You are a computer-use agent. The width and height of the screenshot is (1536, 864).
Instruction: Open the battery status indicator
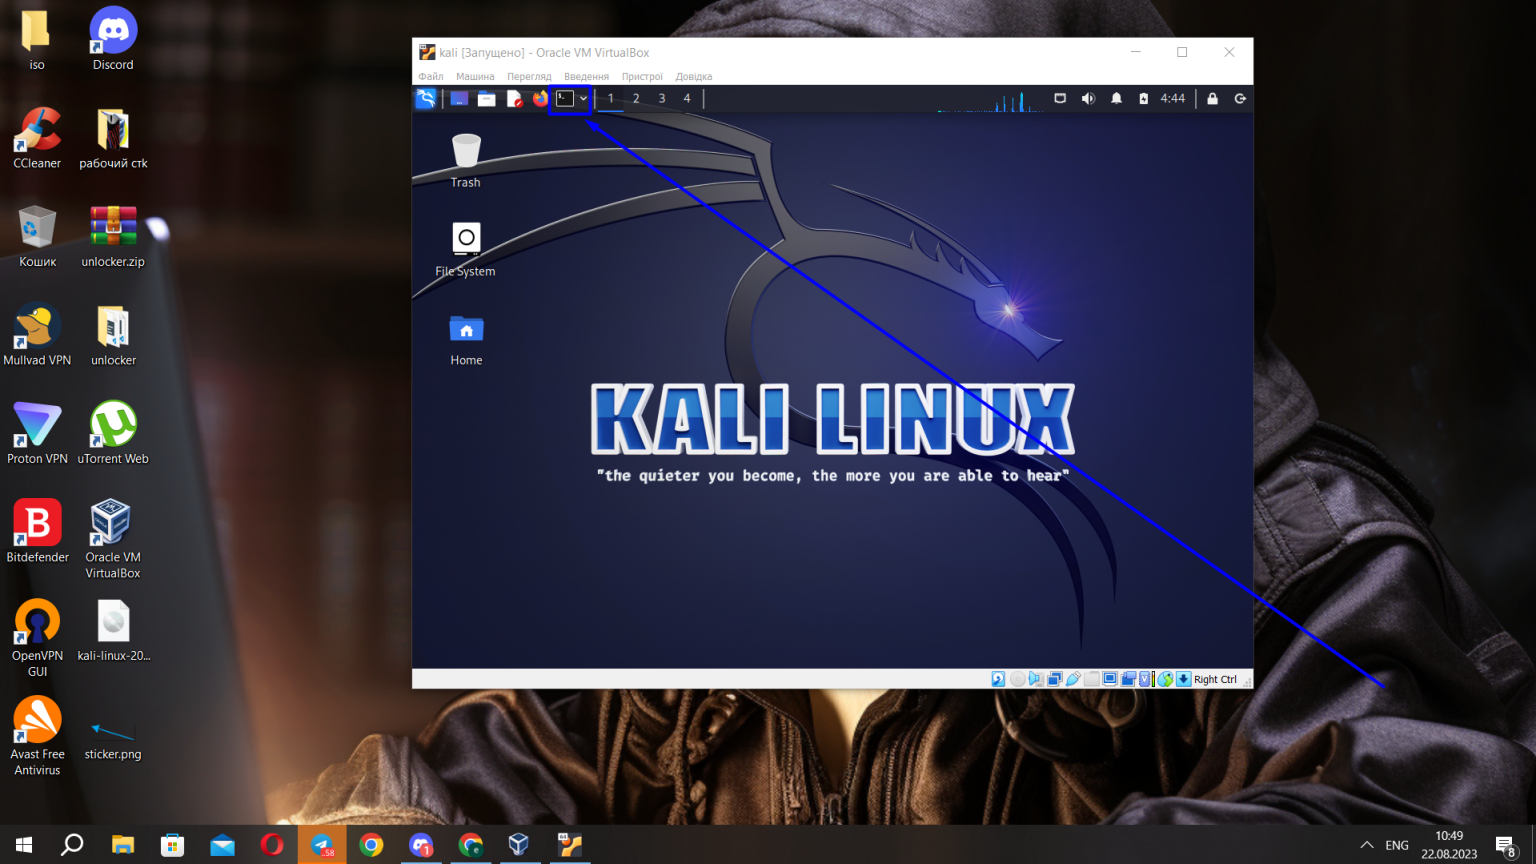[x=1143, y=98]
